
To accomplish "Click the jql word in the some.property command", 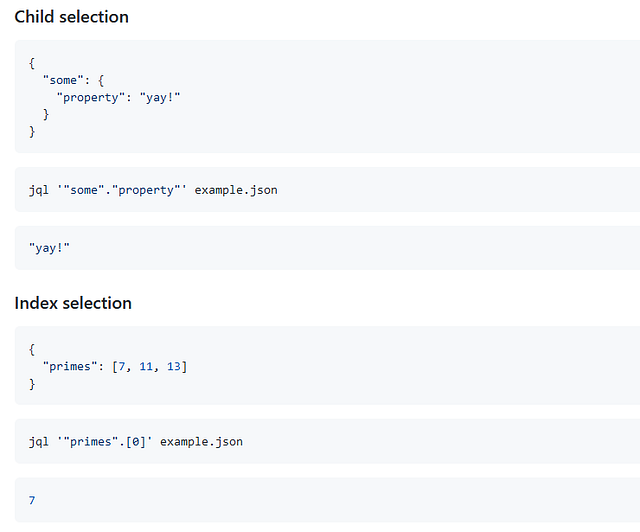I will [x=39, y=189].
